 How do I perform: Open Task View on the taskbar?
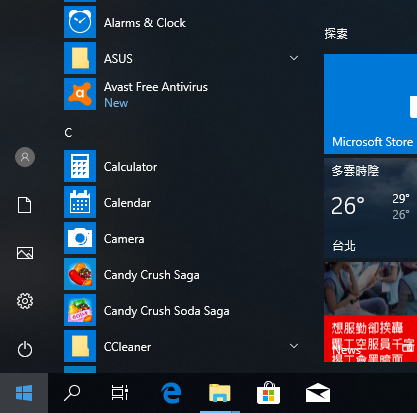point(120,392)
